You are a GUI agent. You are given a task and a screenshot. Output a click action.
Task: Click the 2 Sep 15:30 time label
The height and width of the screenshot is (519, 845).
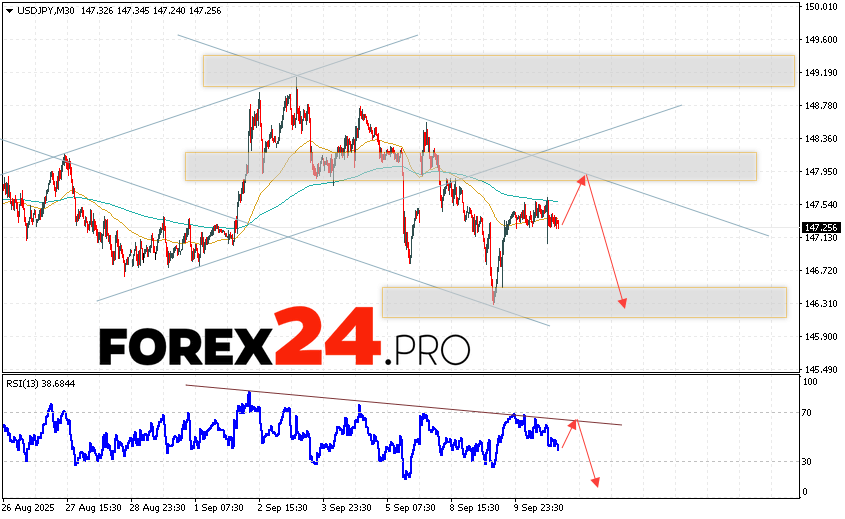283,508
